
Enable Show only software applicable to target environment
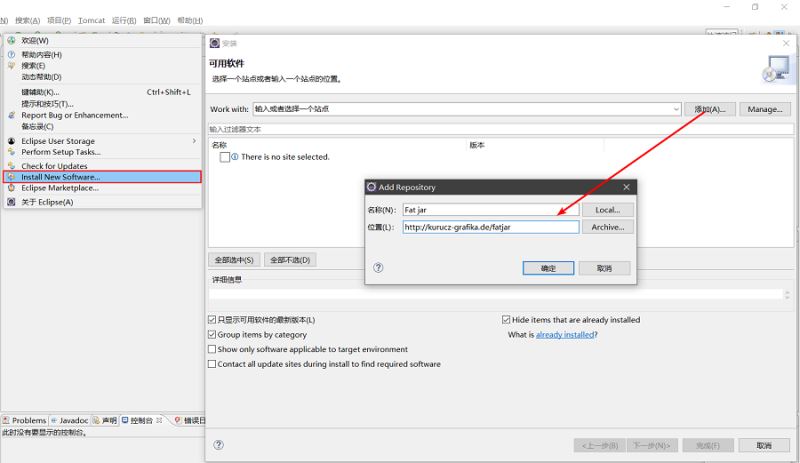point(212,349)
